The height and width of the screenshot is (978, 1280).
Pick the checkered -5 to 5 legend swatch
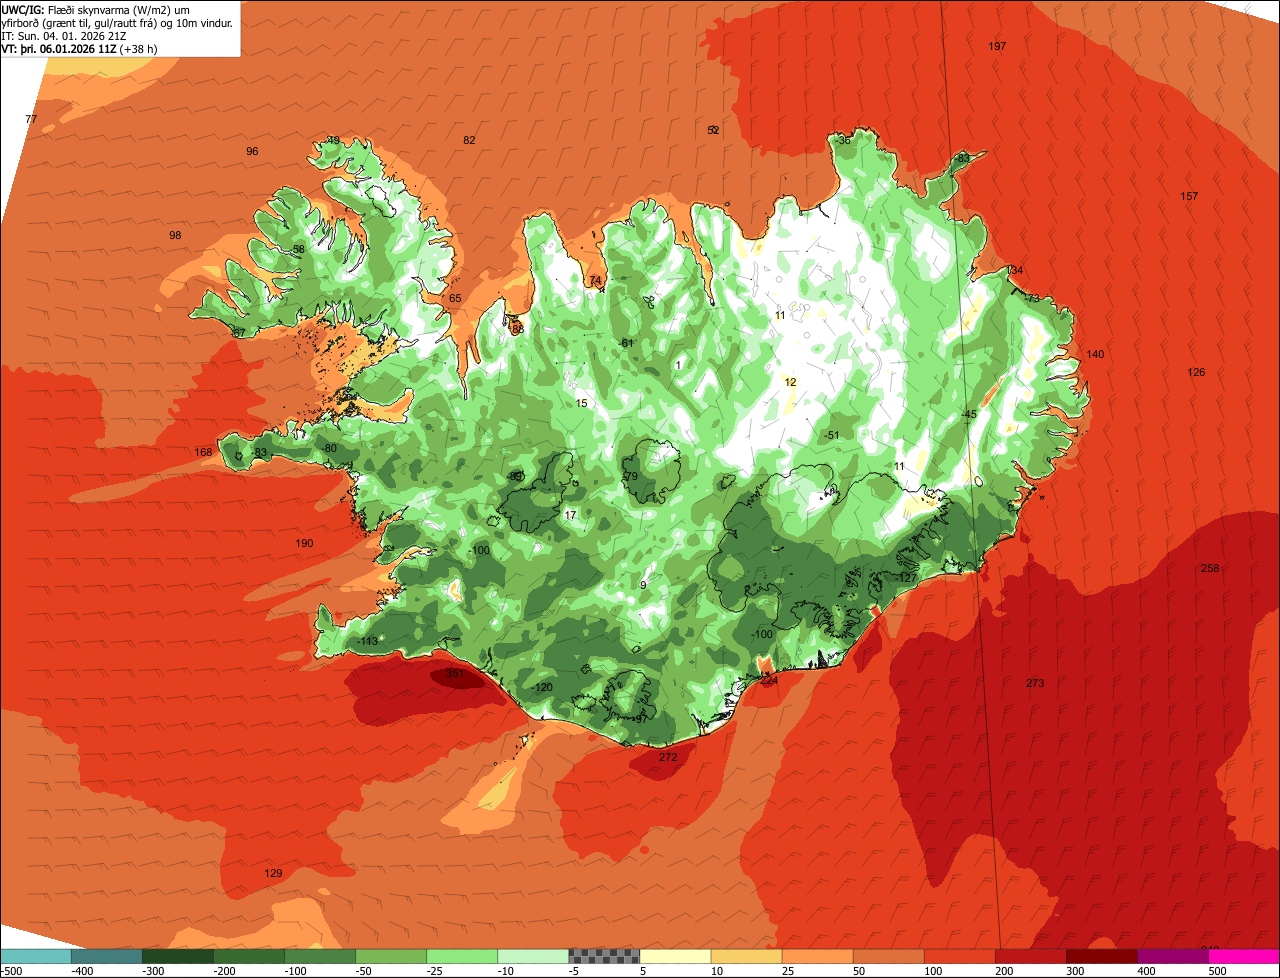pos(604,956)
